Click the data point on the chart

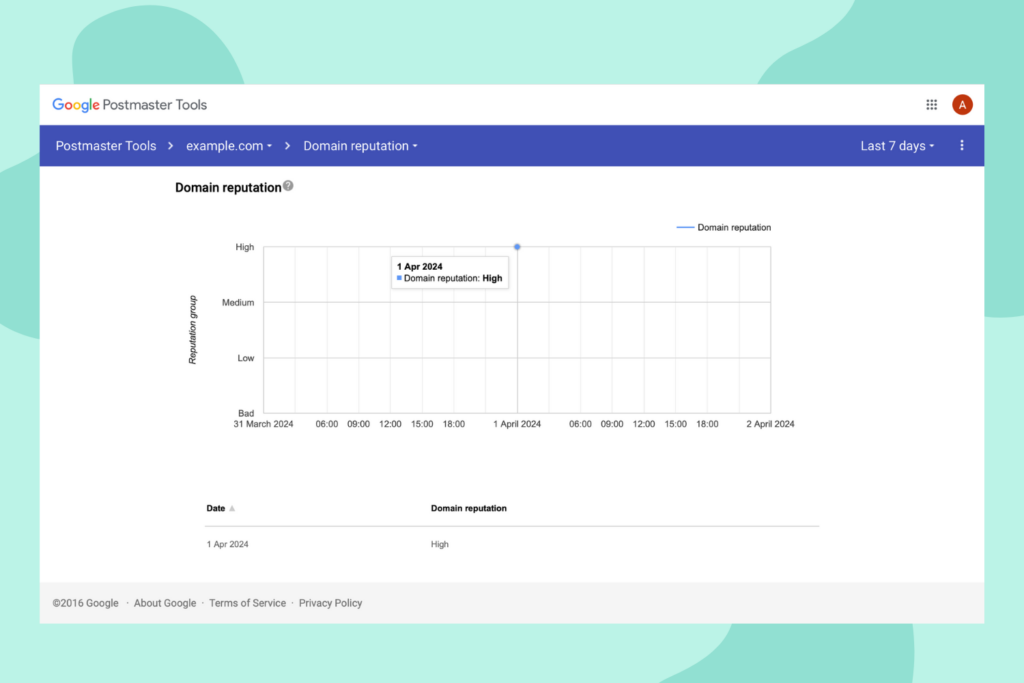pyautogui.click(x=517, y=247)
